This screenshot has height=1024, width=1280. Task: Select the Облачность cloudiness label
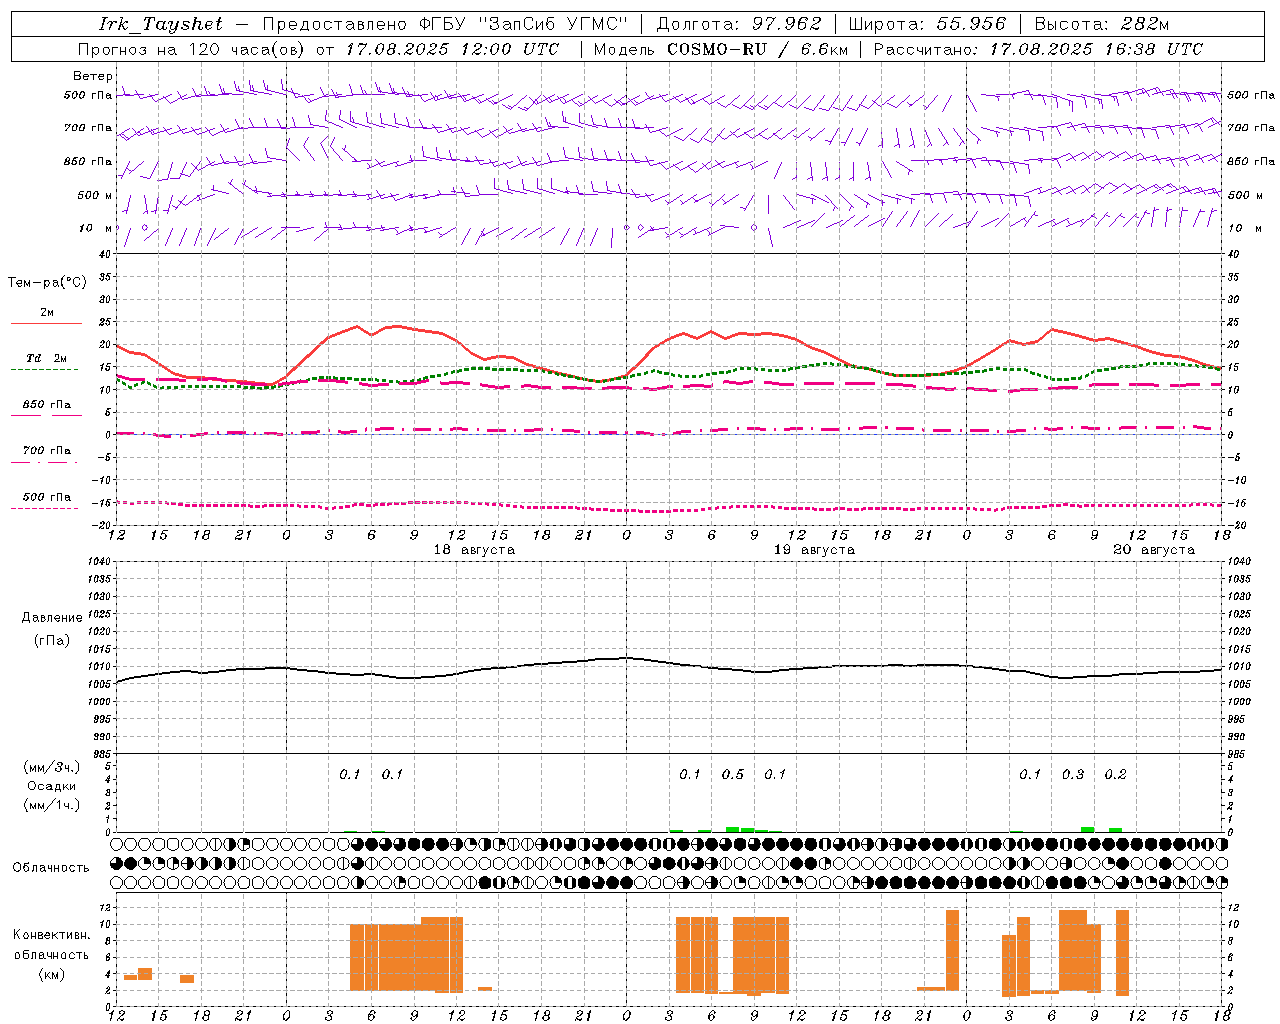[51, 867]
